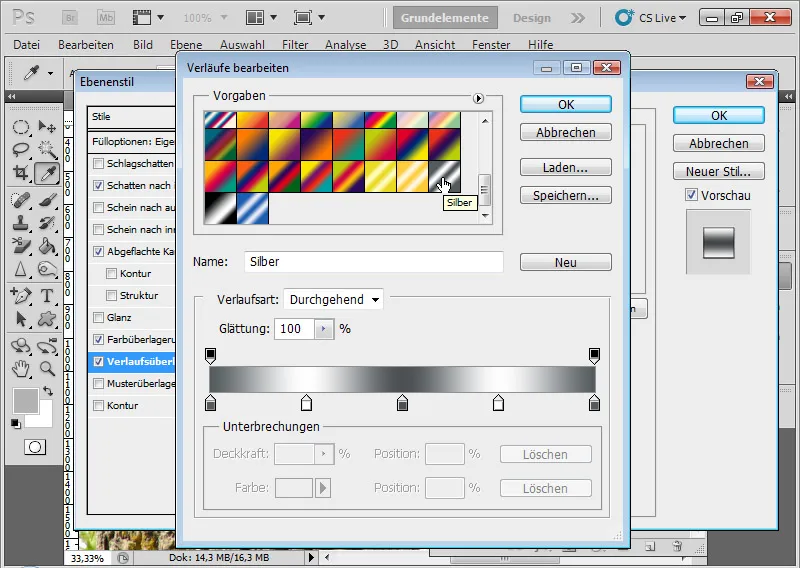Screen dimensions: 800x568
Task: Select the Custom Shape tool
Action: (x=47, y=319)
